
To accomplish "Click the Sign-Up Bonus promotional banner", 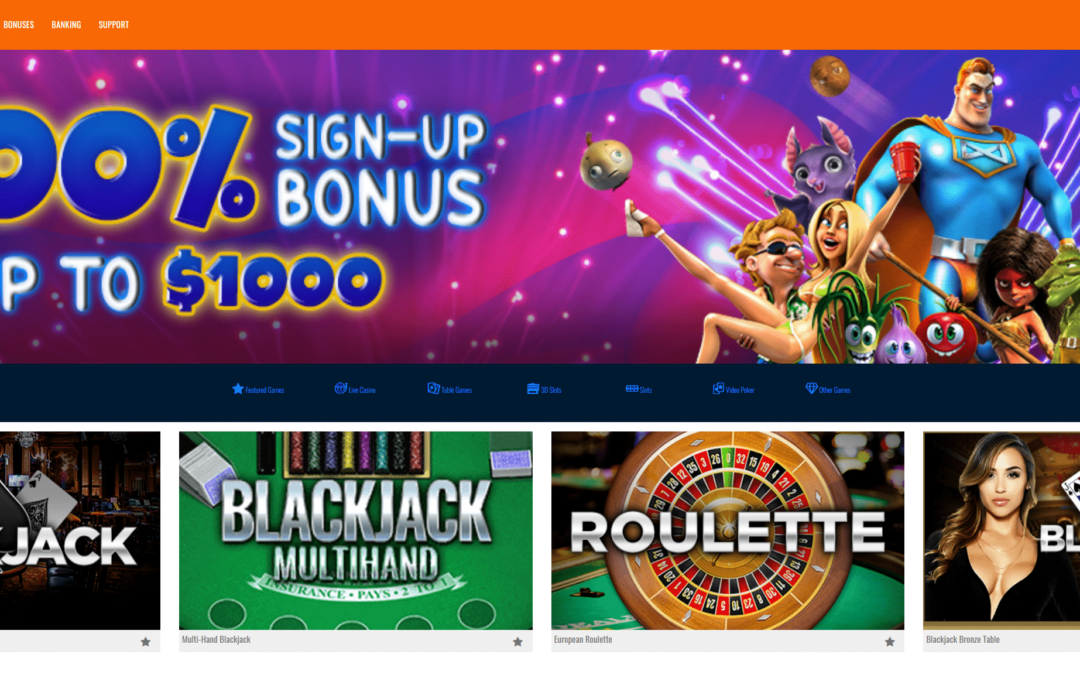I will click(x=540, y=207).
